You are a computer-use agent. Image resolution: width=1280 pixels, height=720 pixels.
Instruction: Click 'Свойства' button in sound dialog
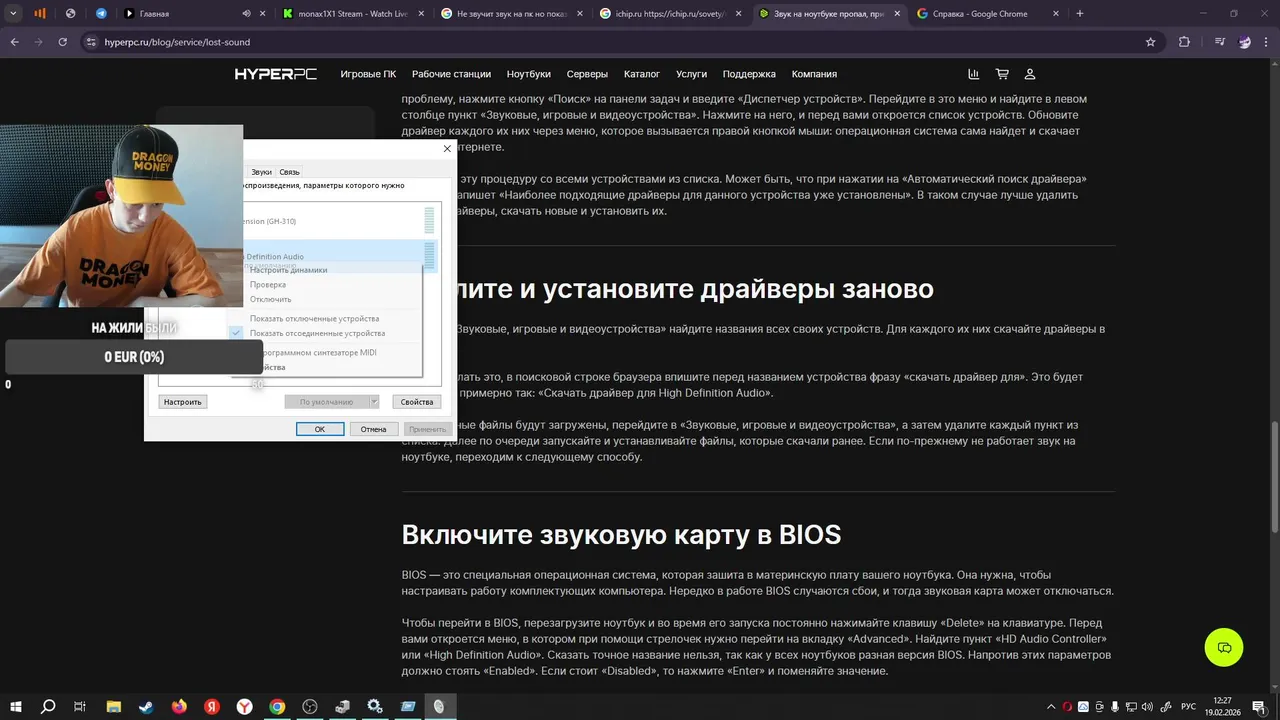pos(417,402)
